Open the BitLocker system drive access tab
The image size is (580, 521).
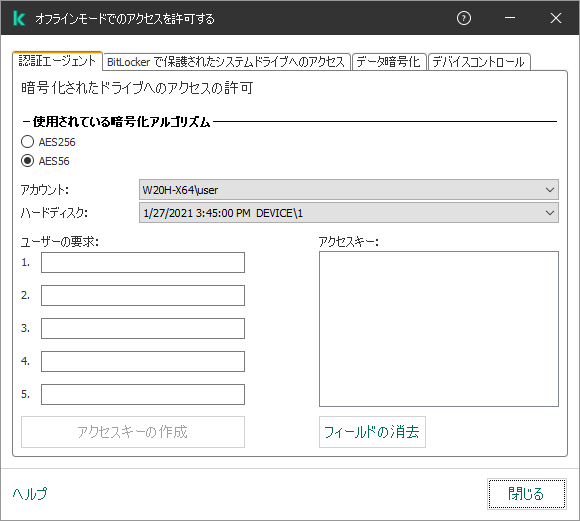click(226, 62)
